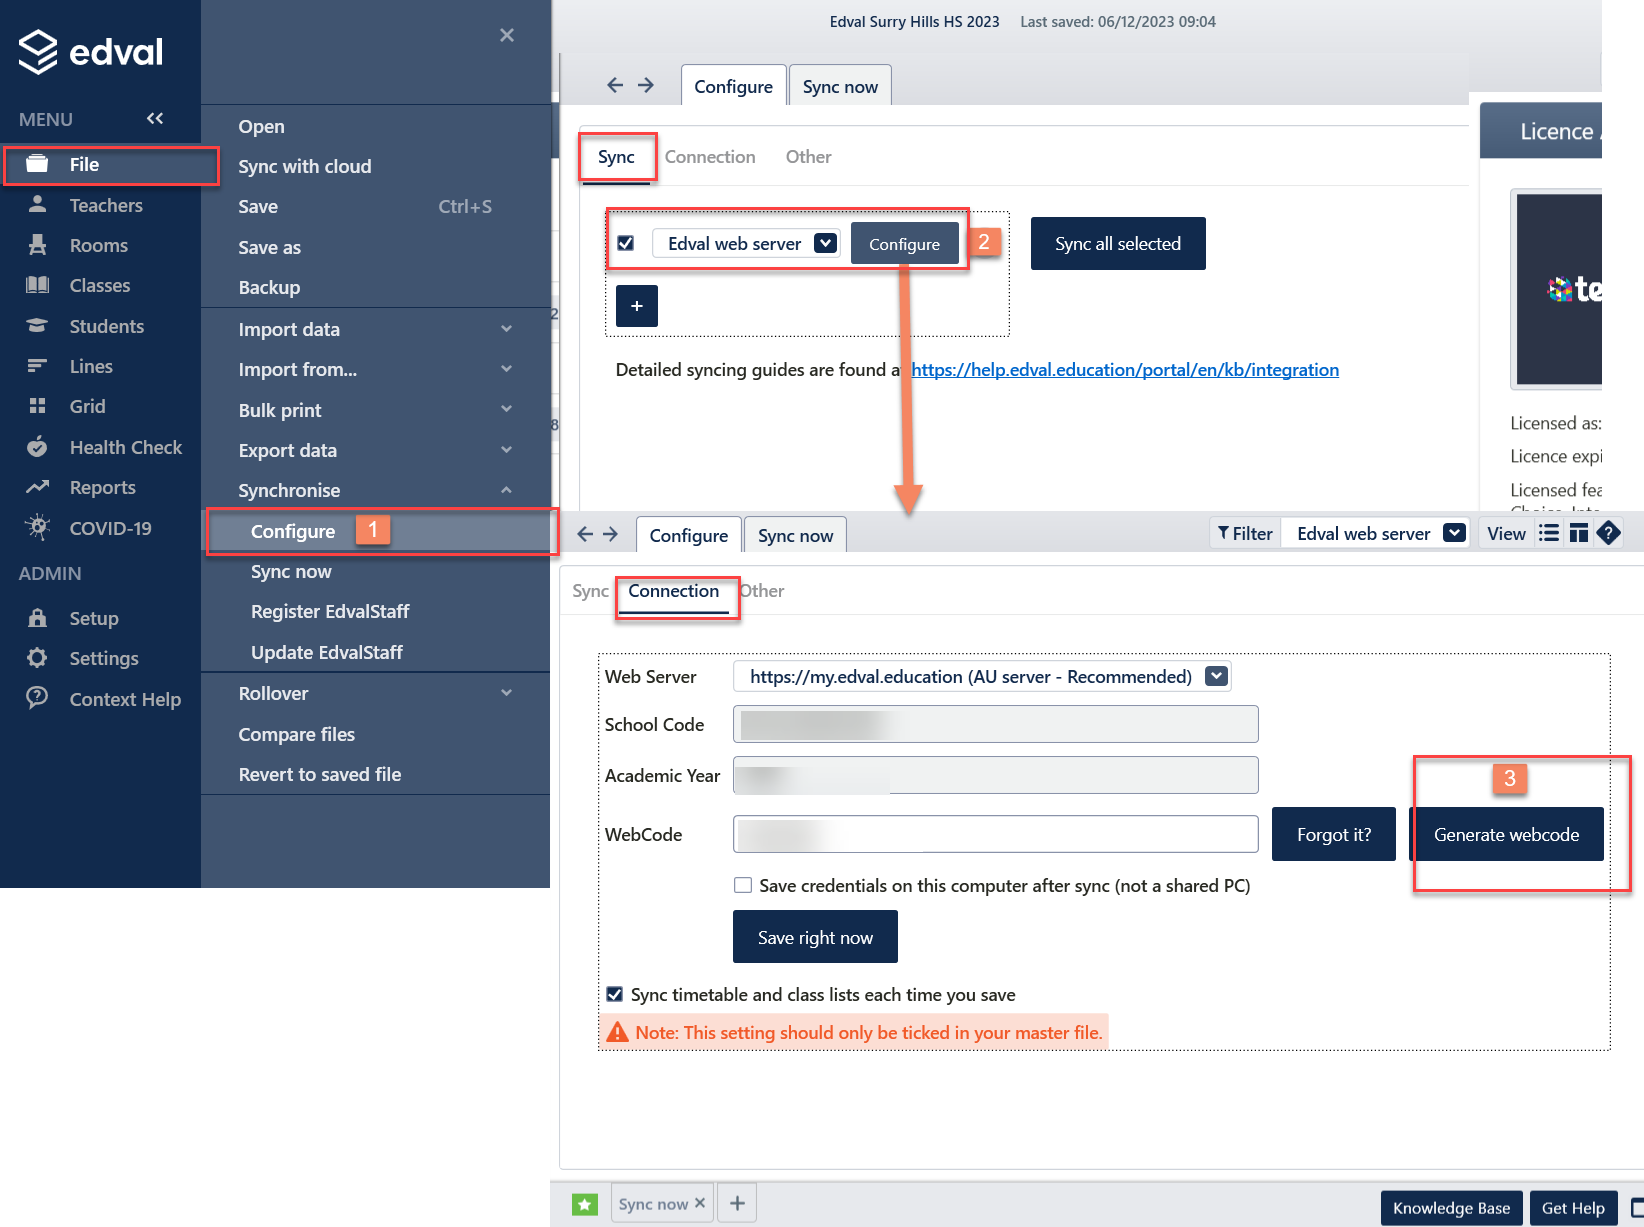
Task: Expand the Import from... submenu
Action: click(506, 369)
